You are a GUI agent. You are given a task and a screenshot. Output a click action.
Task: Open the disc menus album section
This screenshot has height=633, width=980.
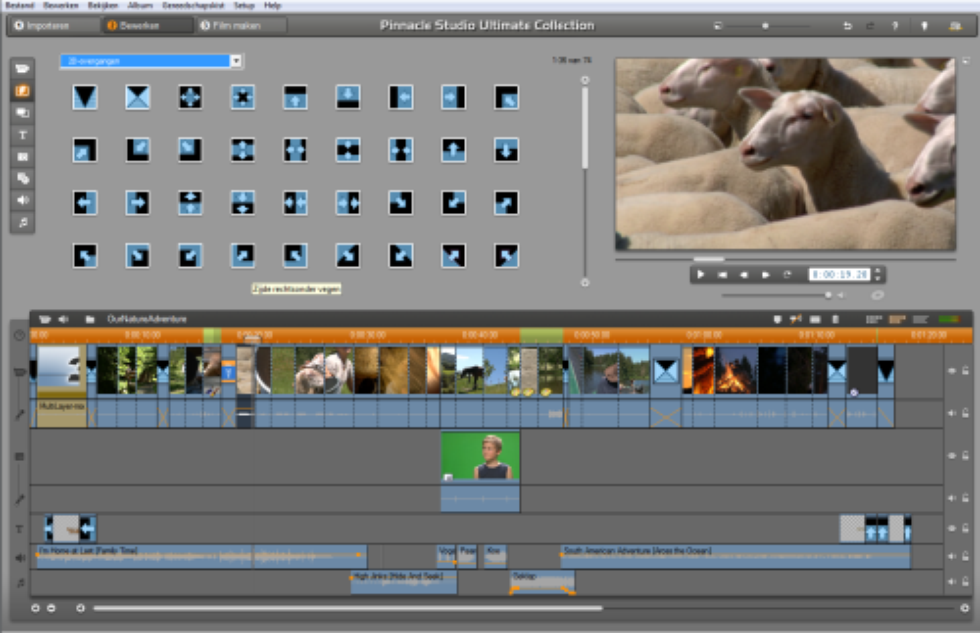click(22, 179)
